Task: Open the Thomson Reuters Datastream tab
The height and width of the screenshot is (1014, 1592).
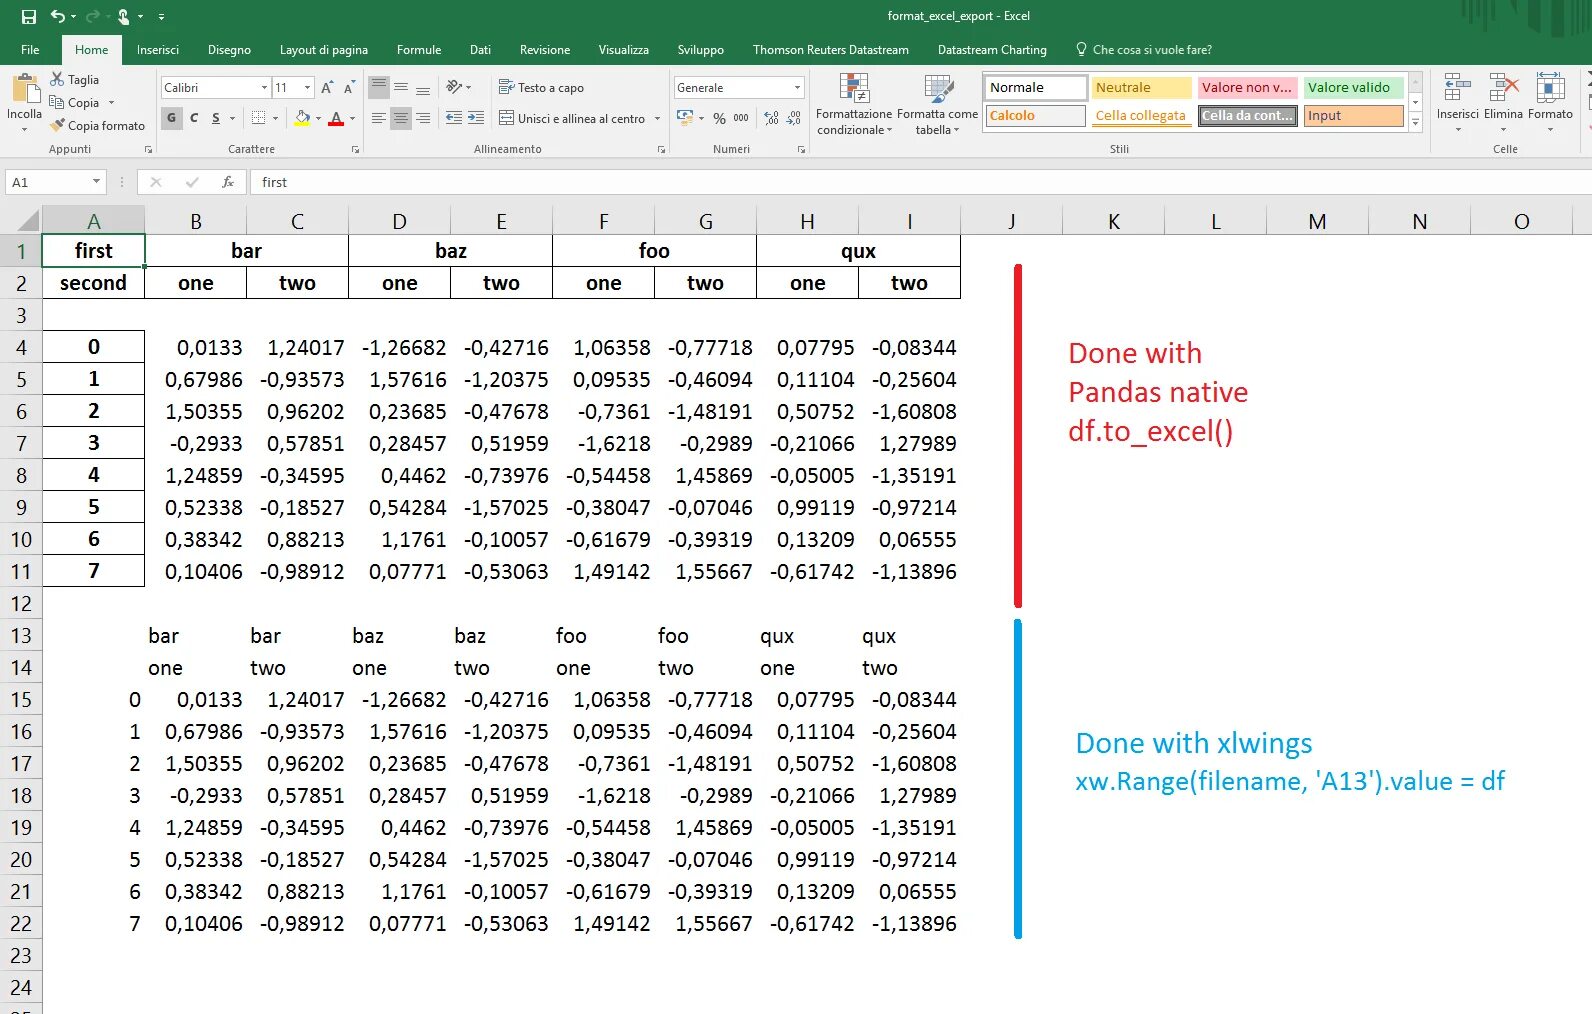Action: (x=831, y=50)
